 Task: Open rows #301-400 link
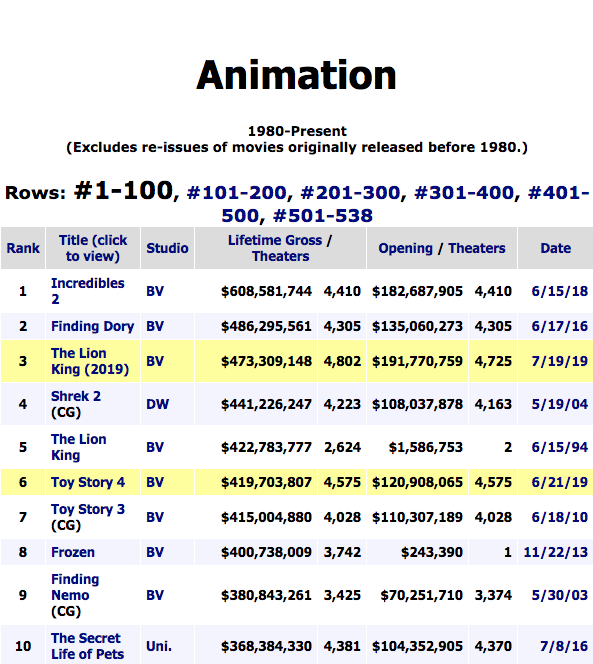[x=464, y=193]
